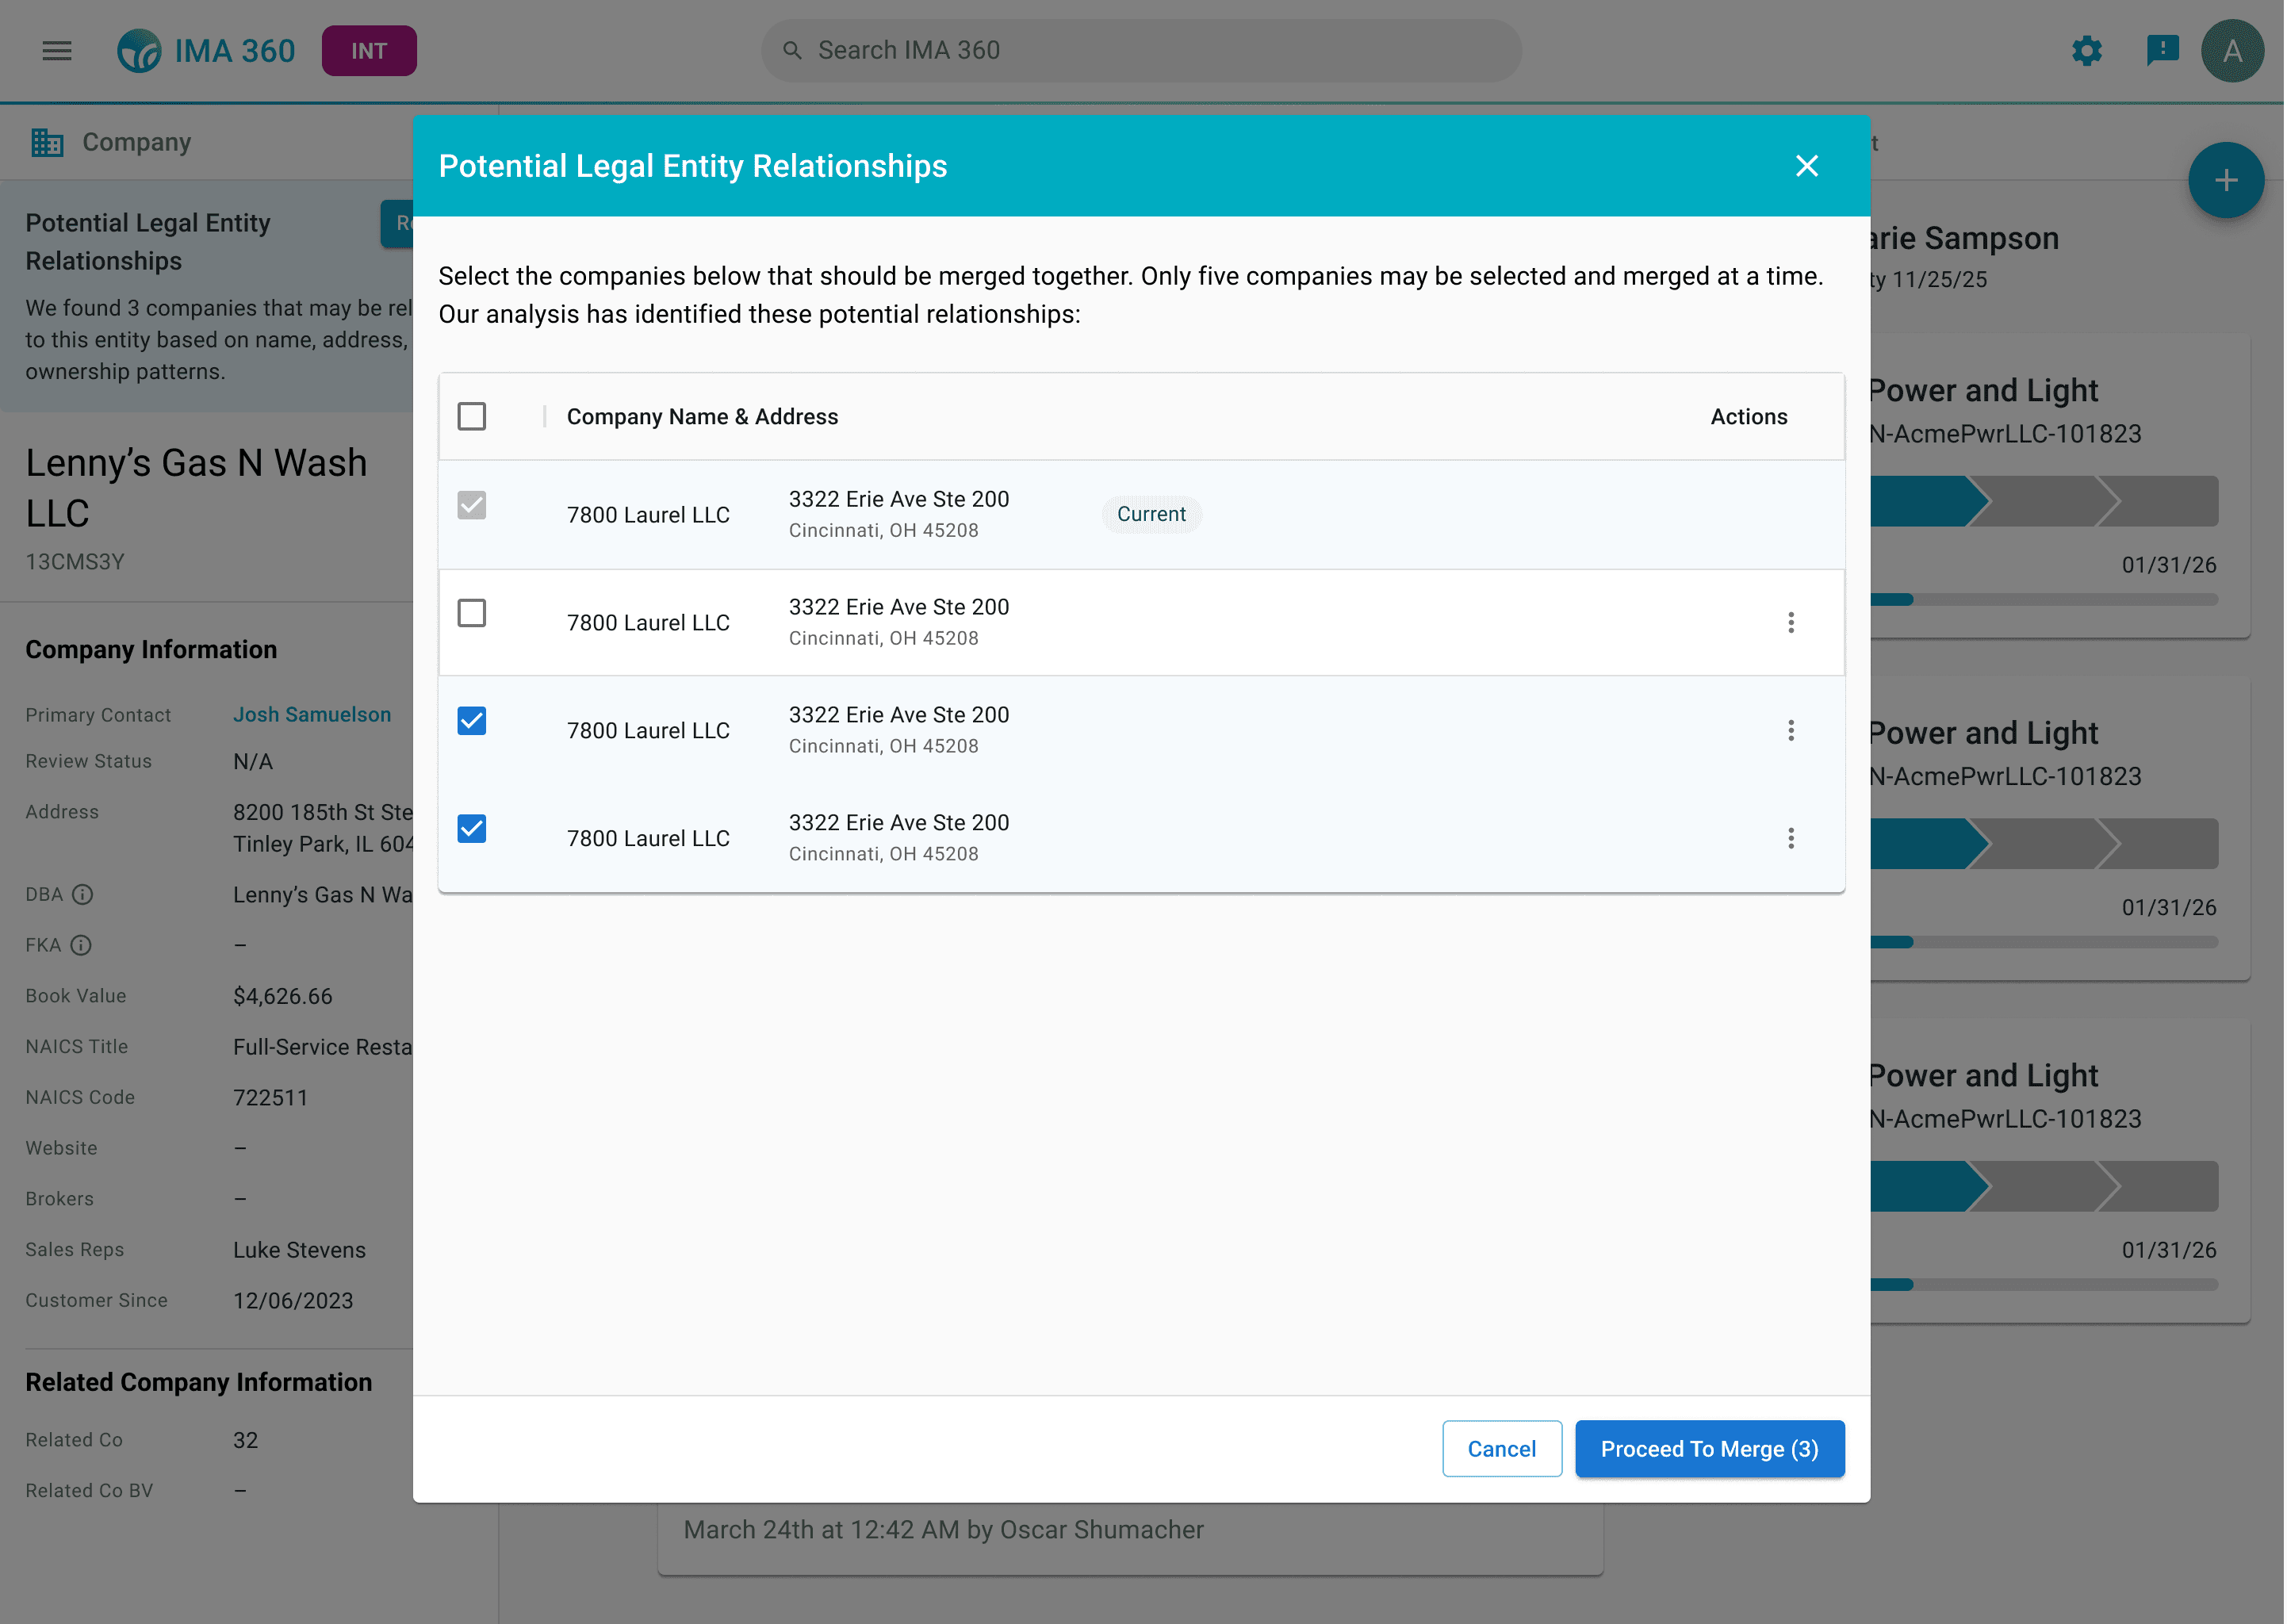Check the second 7800 Laurel LLC row
The height and width of the screenshot is (1624, 2287).
click(472, 613)
